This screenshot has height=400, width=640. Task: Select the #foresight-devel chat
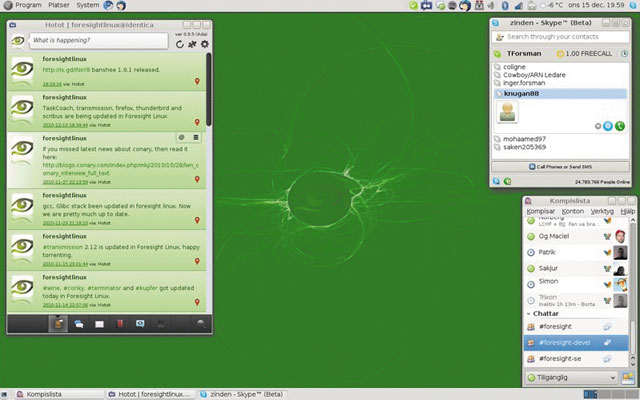(577, 343)
